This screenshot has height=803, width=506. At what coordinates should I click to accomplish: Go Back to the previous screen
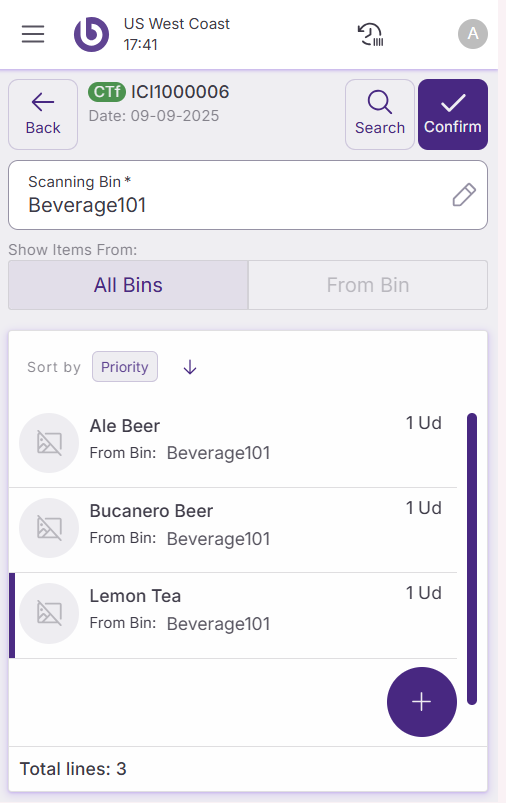pos(43,114)
